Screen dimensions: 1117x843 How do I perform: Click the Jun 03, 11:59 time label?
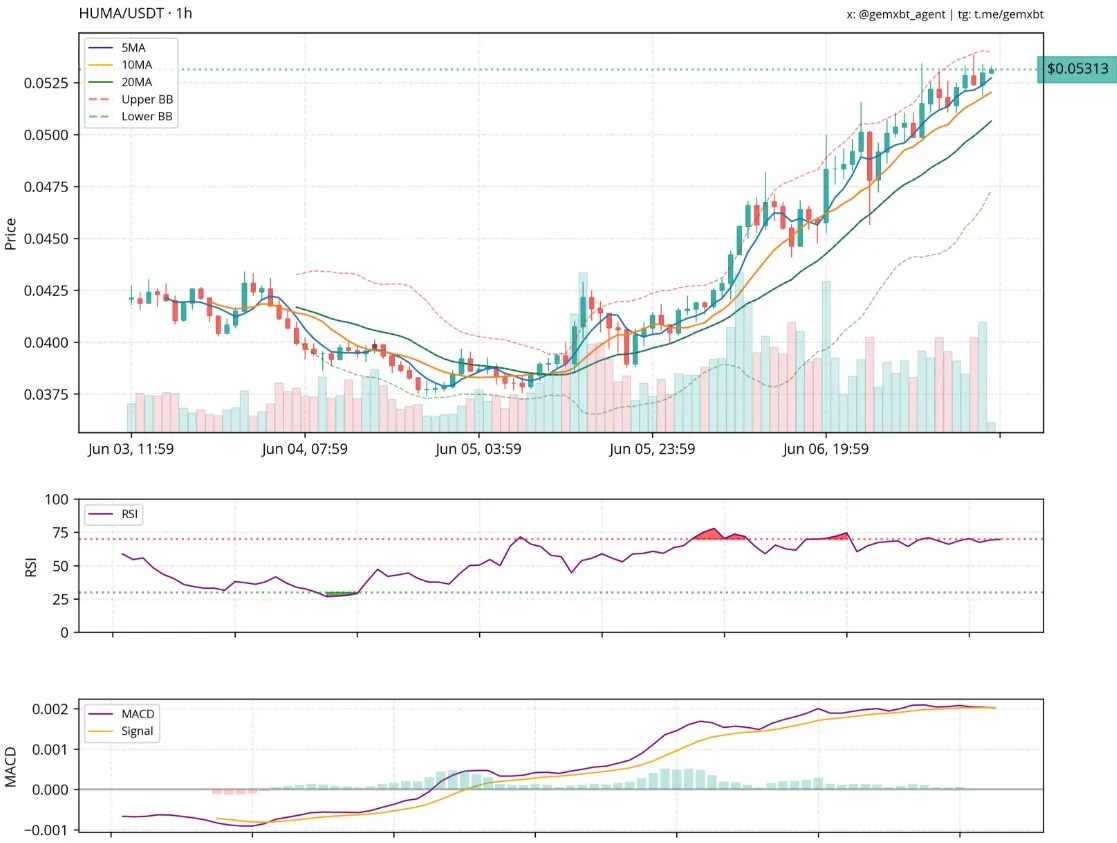pos(131,449)
